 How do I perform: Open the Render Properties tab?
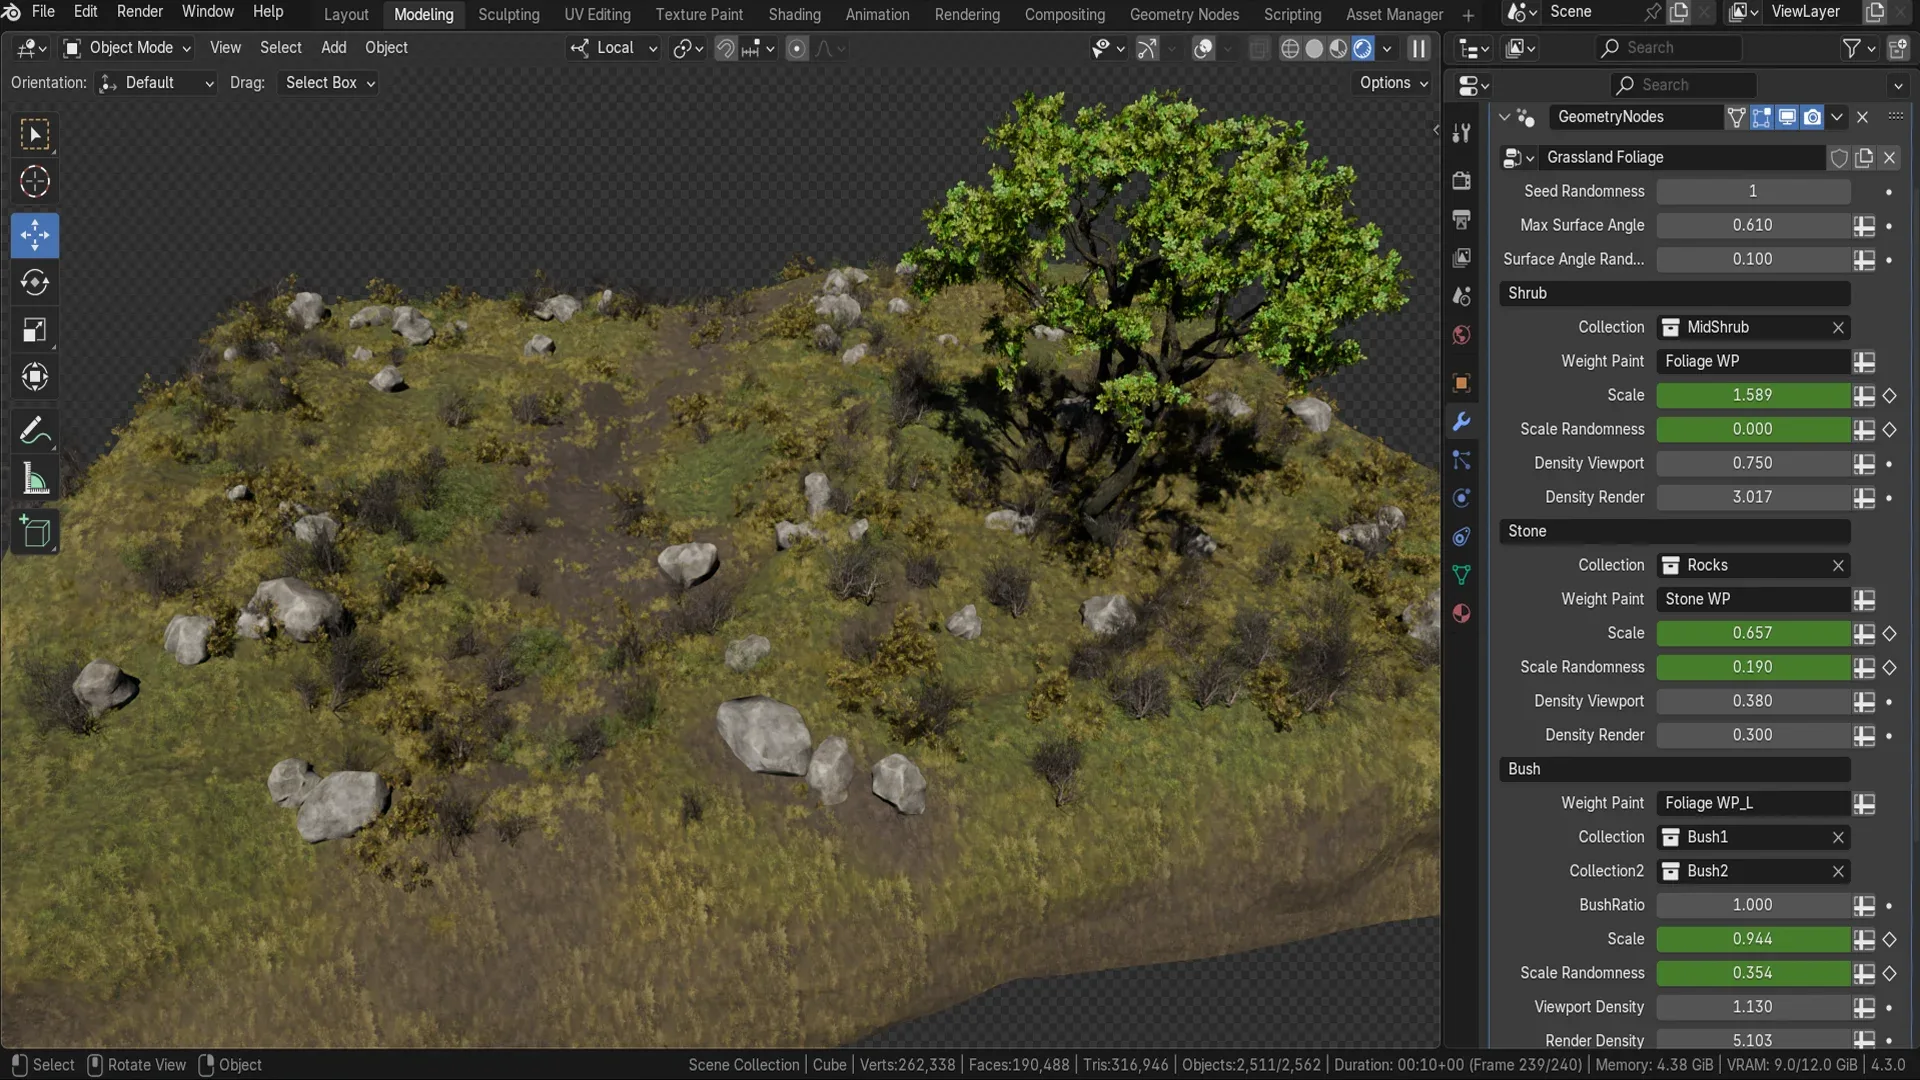1461,180
